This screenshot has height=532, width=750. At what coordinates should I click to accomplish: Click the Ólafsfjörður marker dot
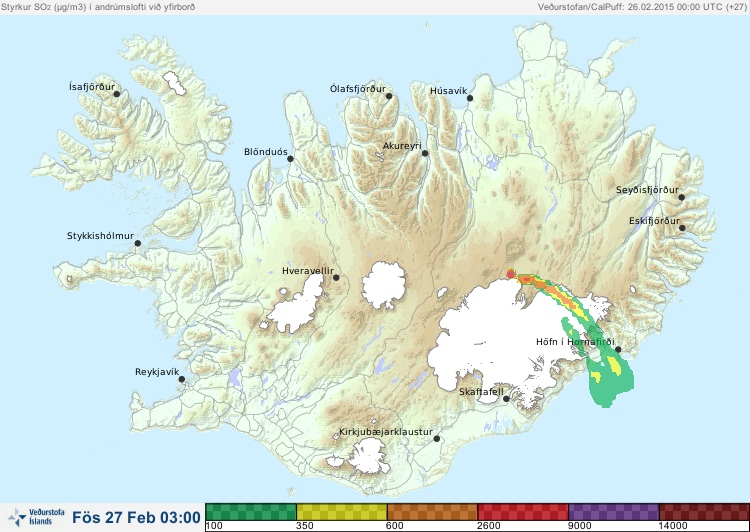[389, 96]
